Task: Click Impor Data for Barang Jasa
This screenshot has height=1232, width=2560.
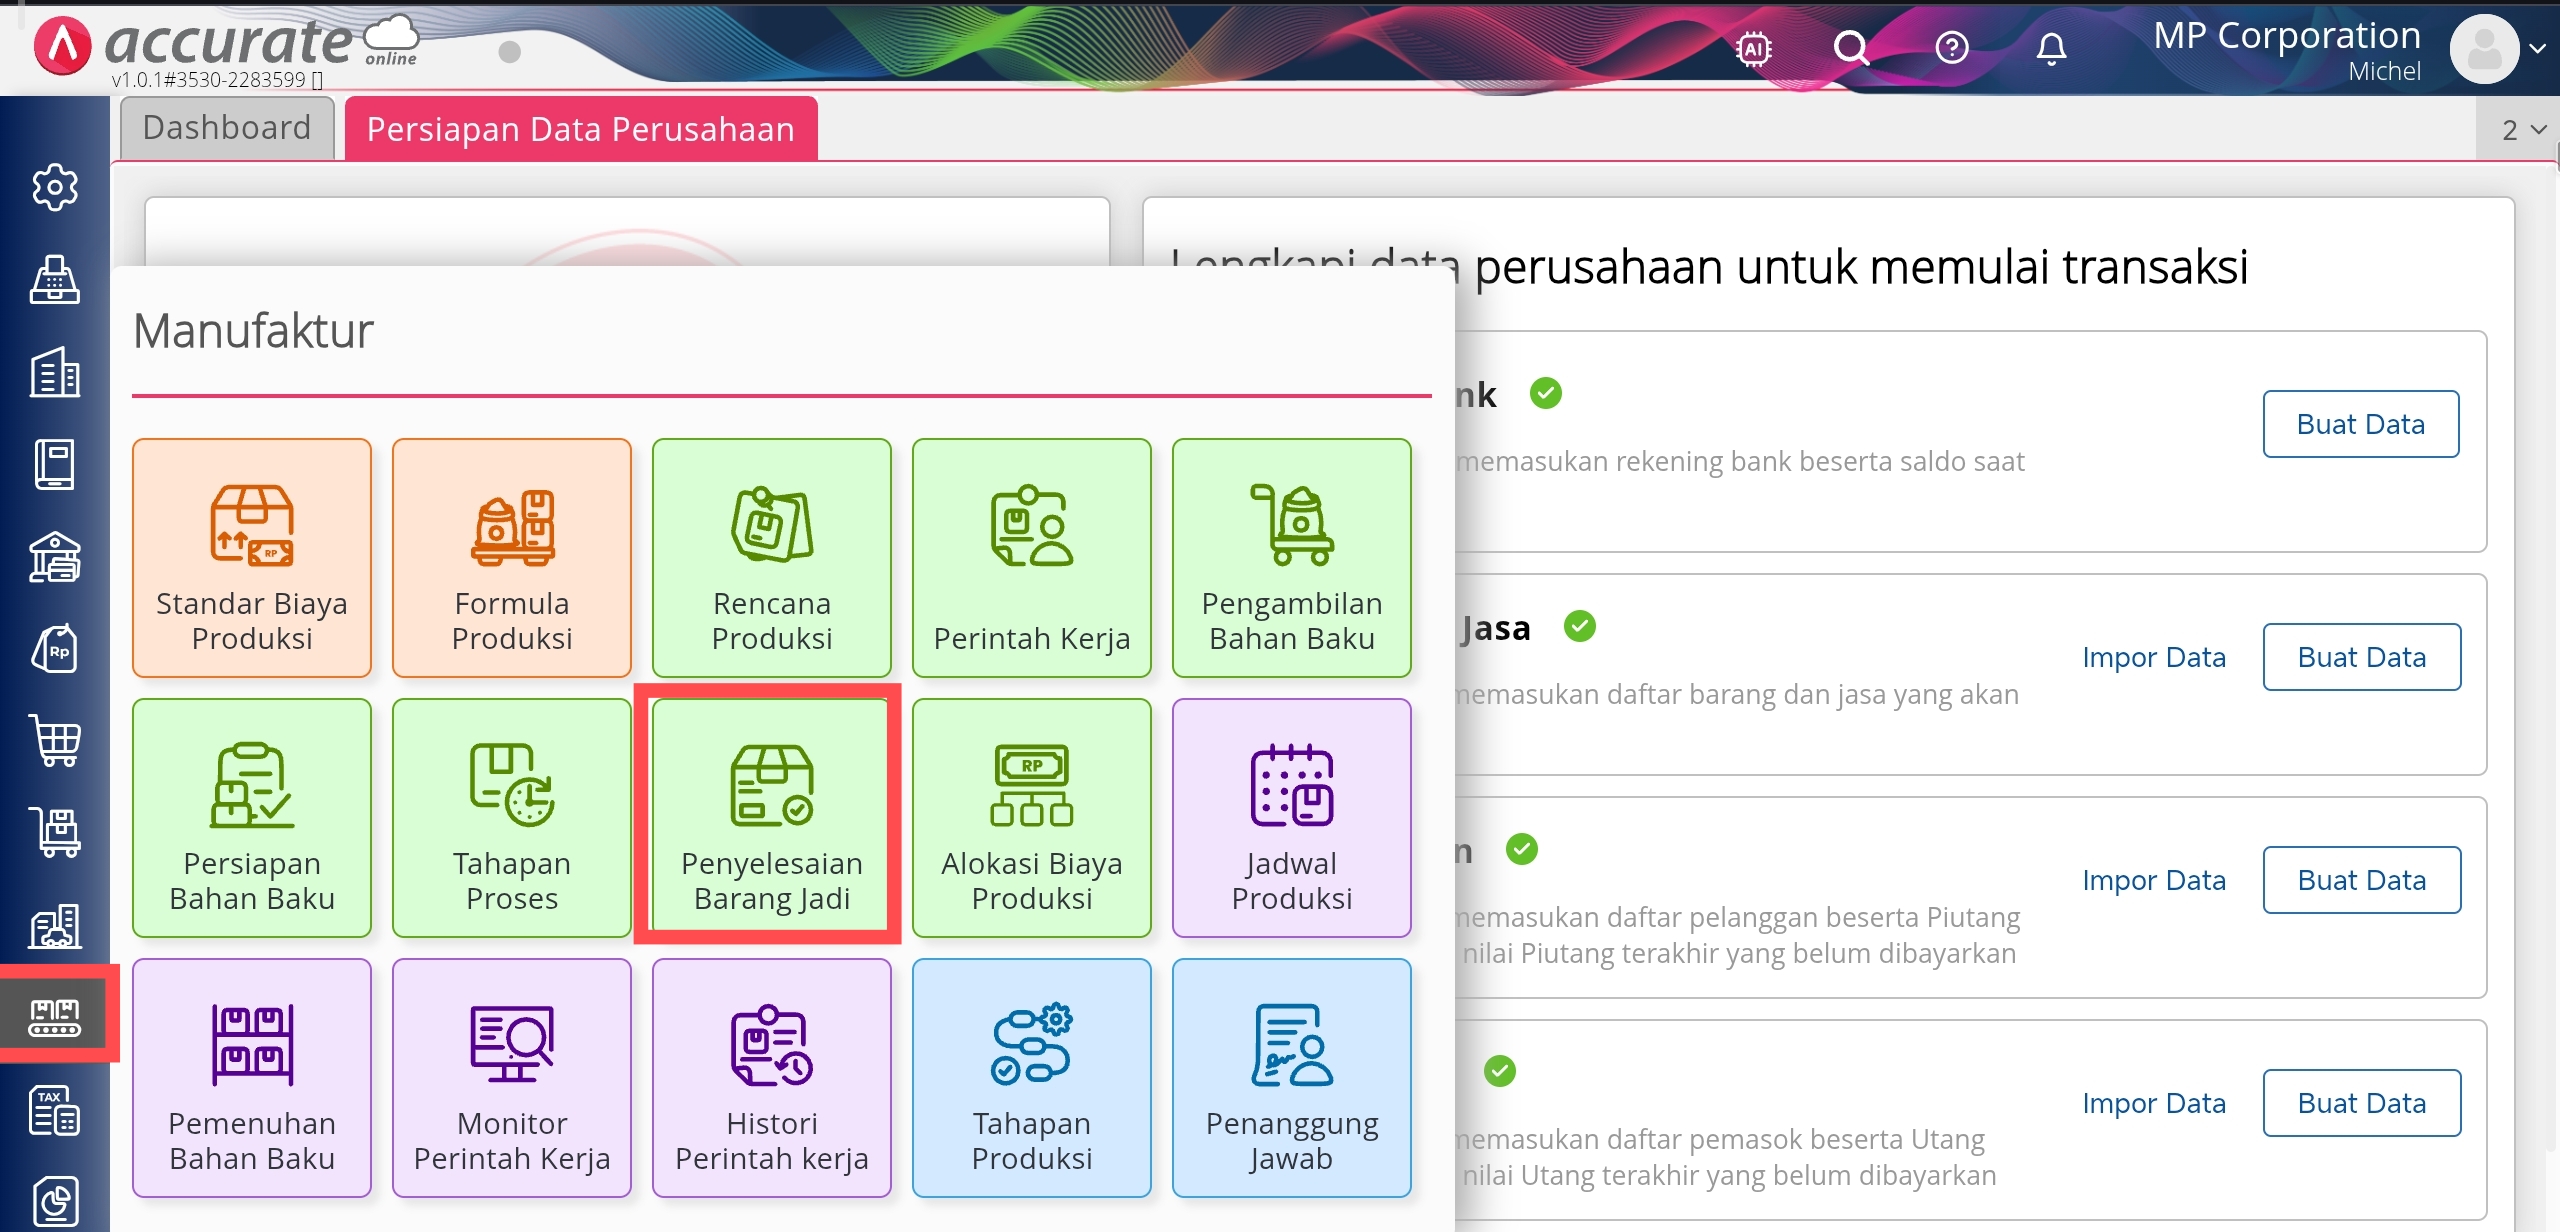Action: point(2153,657)
